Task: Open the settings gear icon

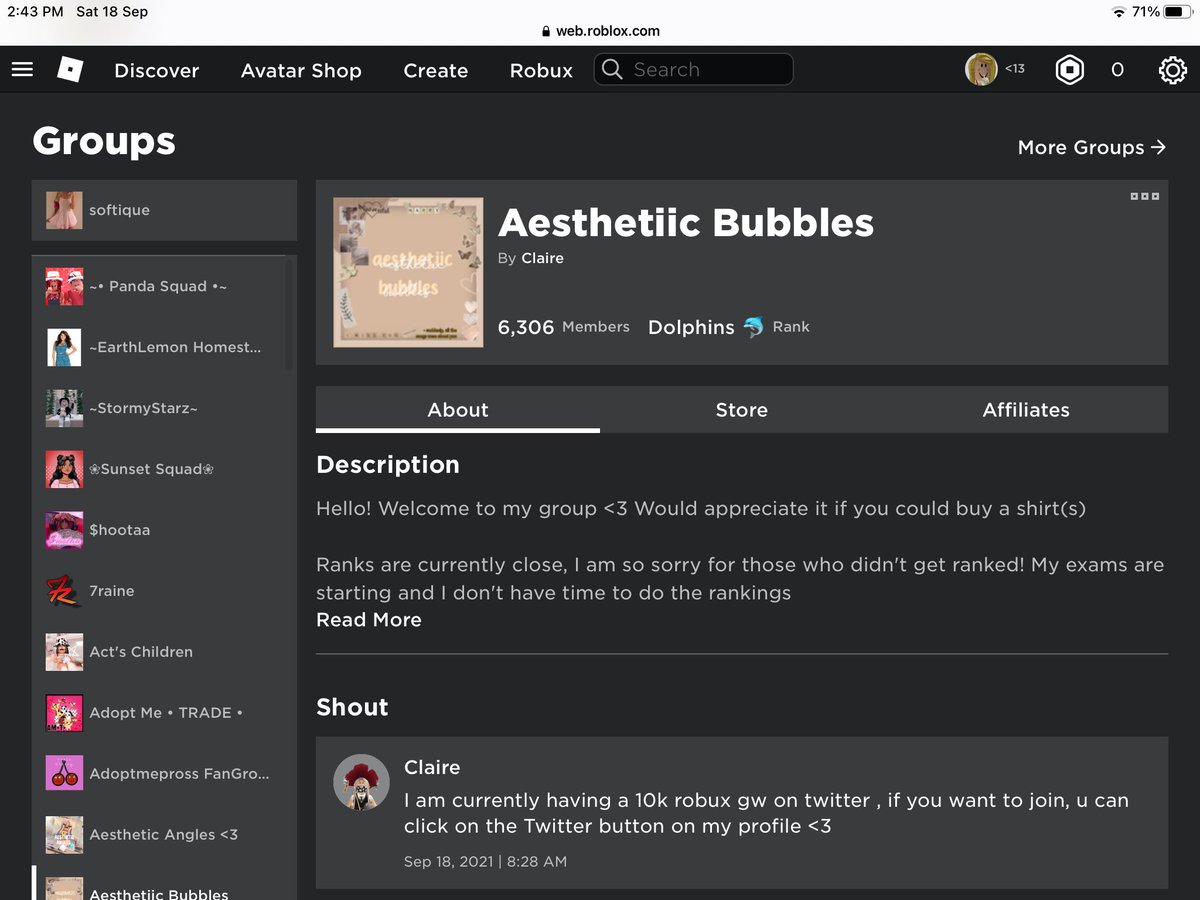Action: point(1172,70)
